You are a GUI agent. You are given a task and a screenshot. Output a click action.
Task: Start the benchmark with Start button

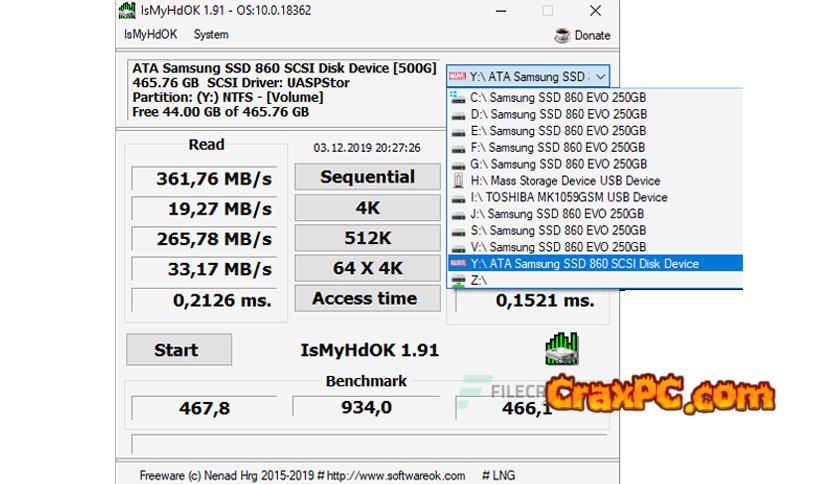coord(179,350)
